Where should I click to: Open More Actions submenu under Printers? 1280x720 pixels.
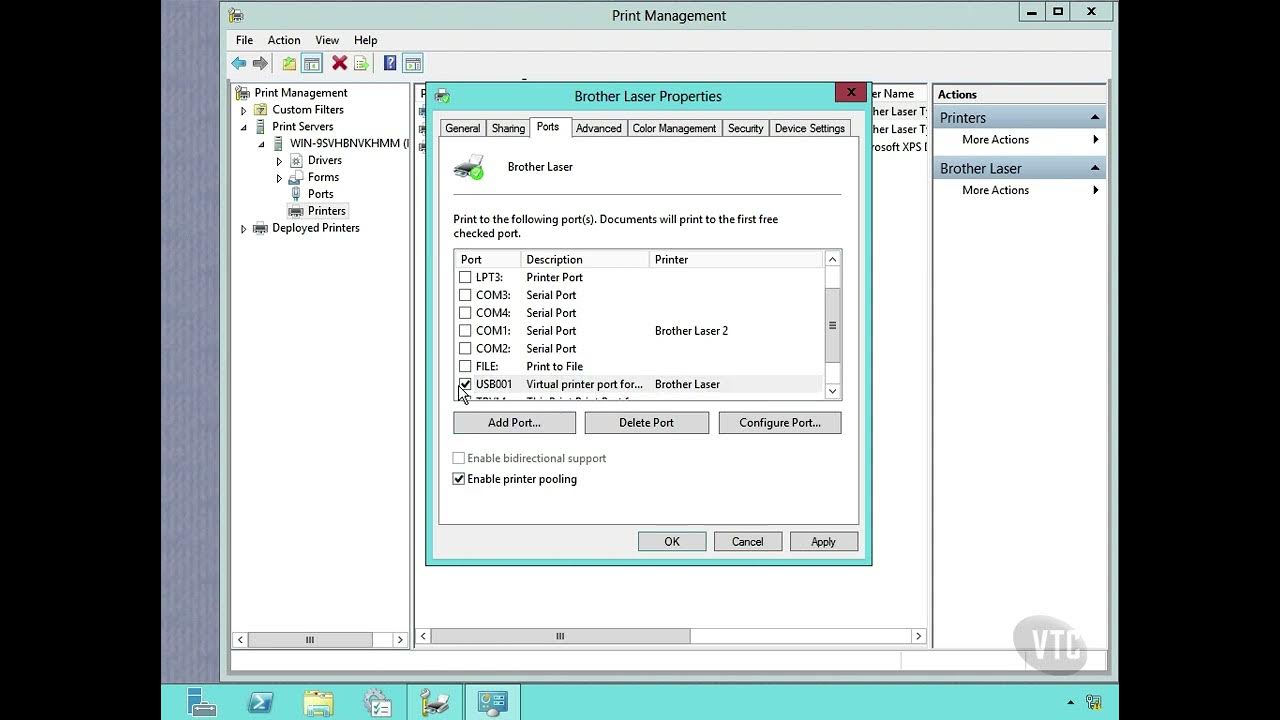(x=1018, y=140)
